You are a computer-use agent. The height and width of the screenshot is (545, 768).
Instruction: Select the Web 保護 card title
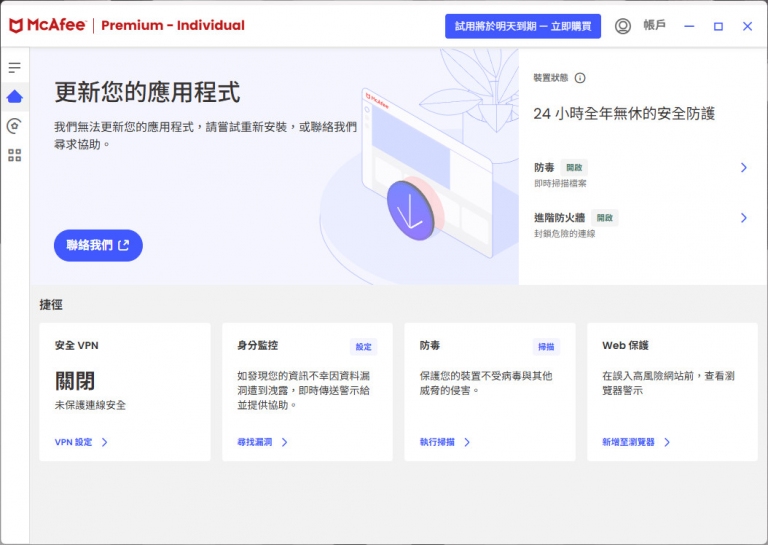[625, 345]
